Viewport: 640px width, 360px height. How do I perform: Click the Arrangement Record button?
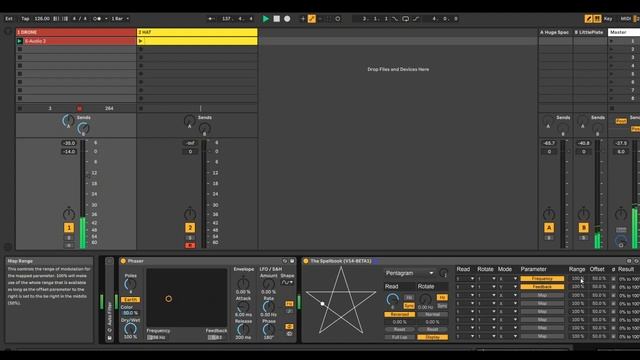[287, 19]
